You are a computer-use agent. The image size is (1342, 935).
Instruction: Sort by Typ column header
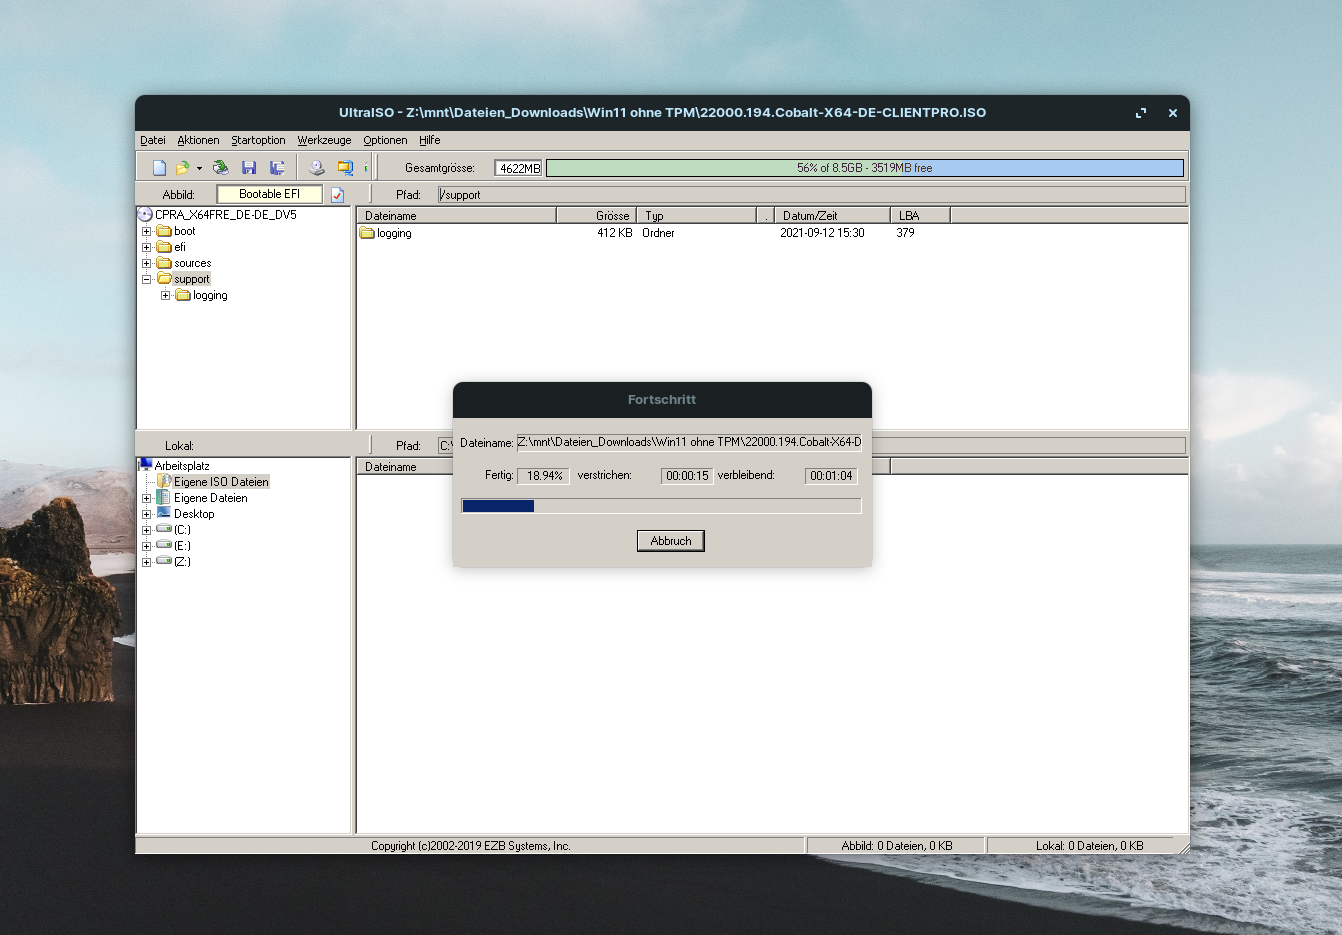(x=696, y=216)
